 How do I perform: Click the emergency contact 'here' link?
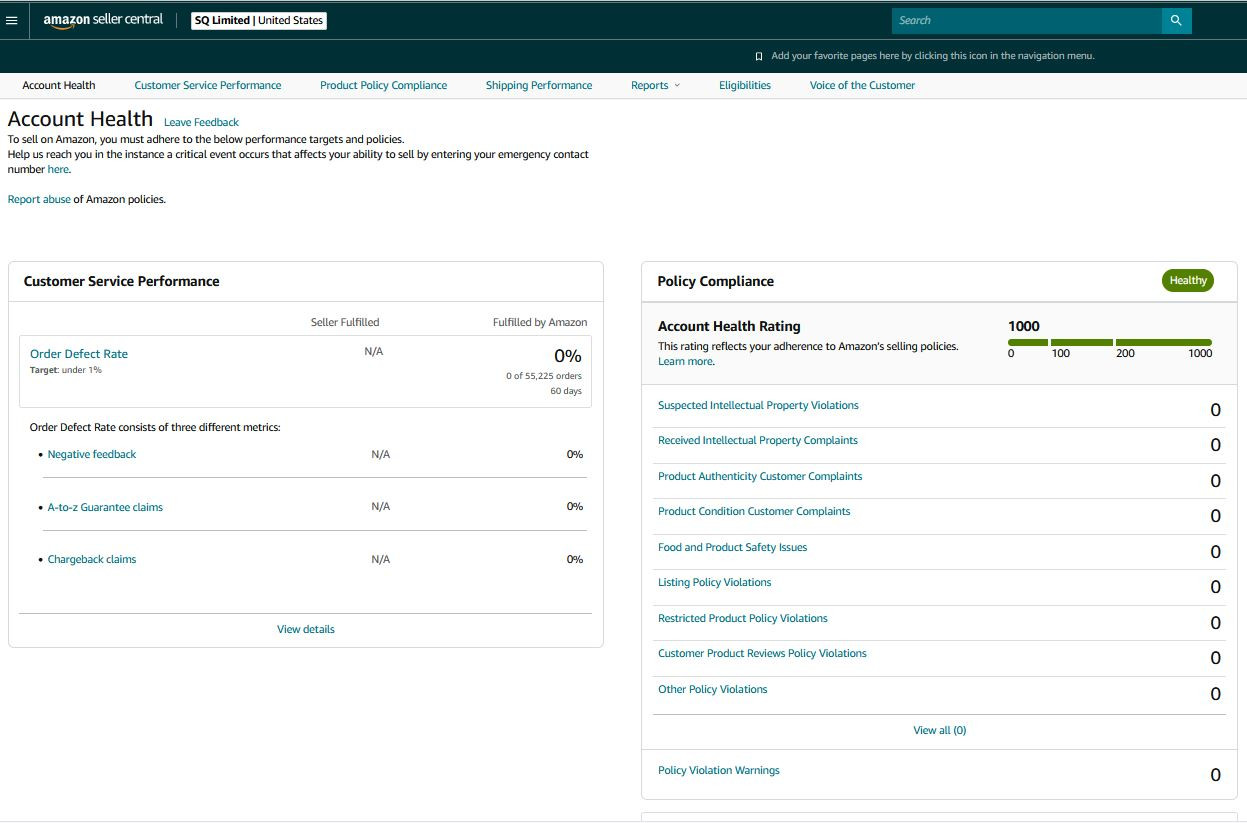pyautogui.click(x=58, y=169)
